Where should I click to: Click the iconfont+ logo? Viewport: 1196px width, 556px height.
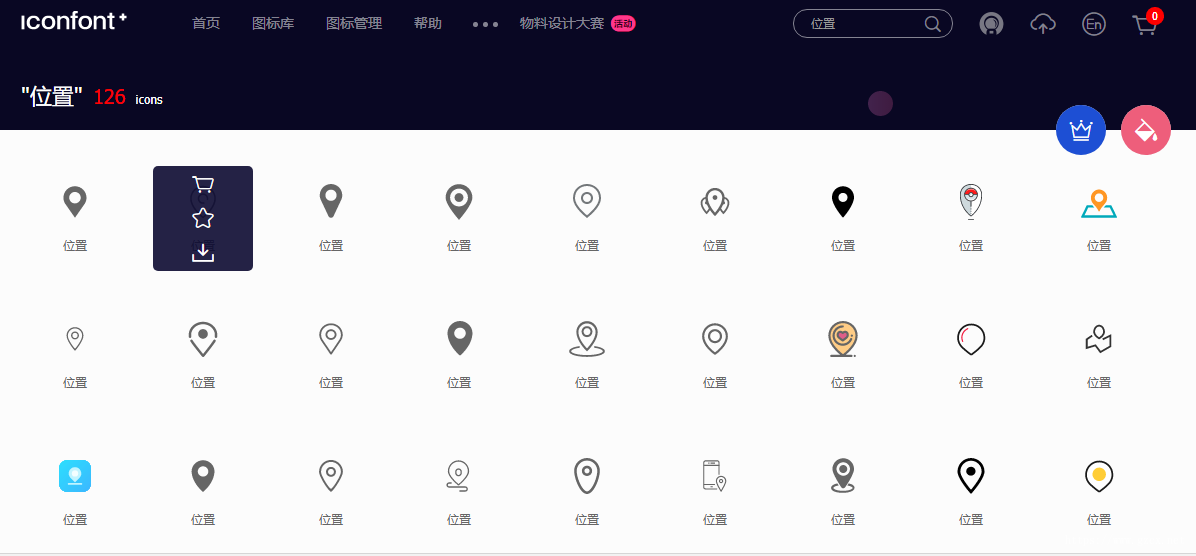[x=74, y=21]
